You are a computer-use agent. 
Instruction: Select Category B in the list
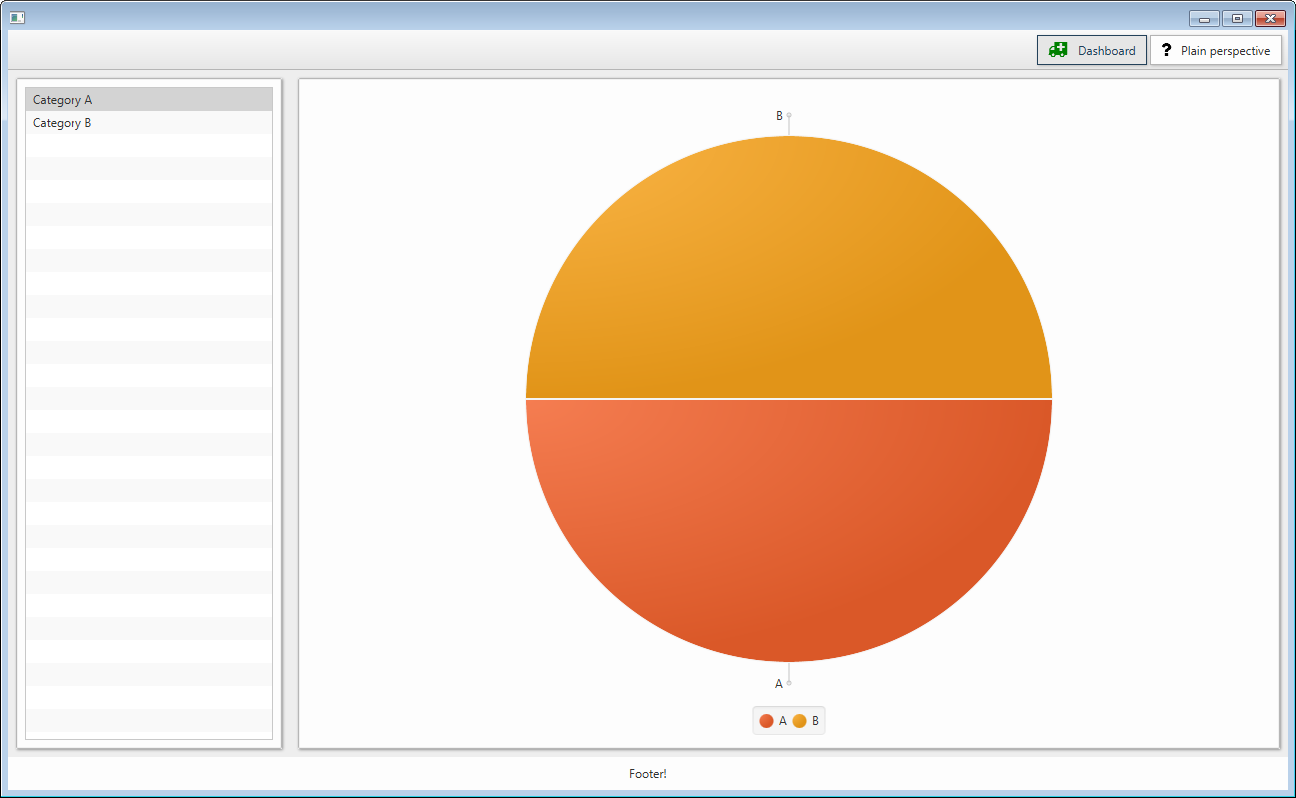[149, 123]
